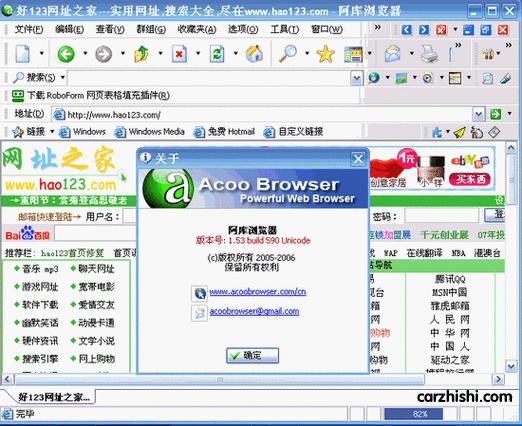This screenshot has width=522, height=426.
Task: Expand the Back button history arrow
Action: [x=85, y=53]
